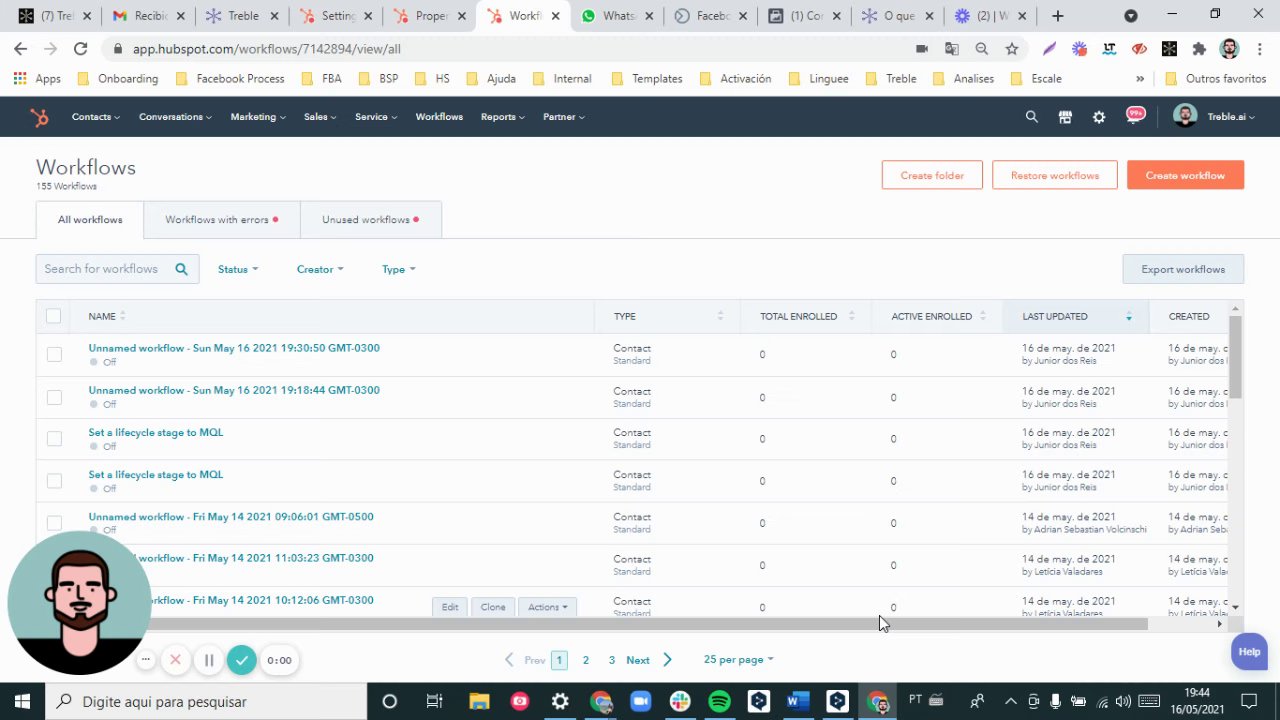The image size is (1280, 720).
Task: Click the LanguageTool LT extension icon
Action: coord(1109,49)
